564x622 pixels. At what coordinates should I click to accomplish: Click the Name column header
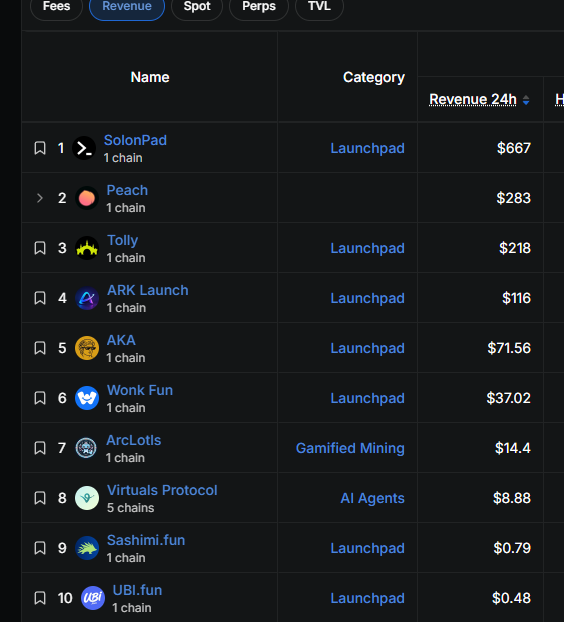[x=150, y=77]
